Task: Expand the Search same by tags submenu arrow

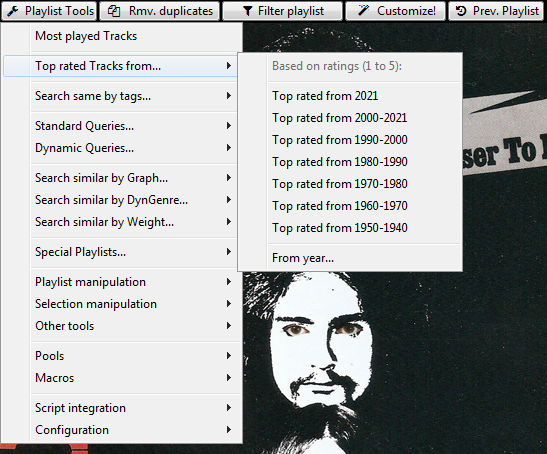Action: coord(228,96)
